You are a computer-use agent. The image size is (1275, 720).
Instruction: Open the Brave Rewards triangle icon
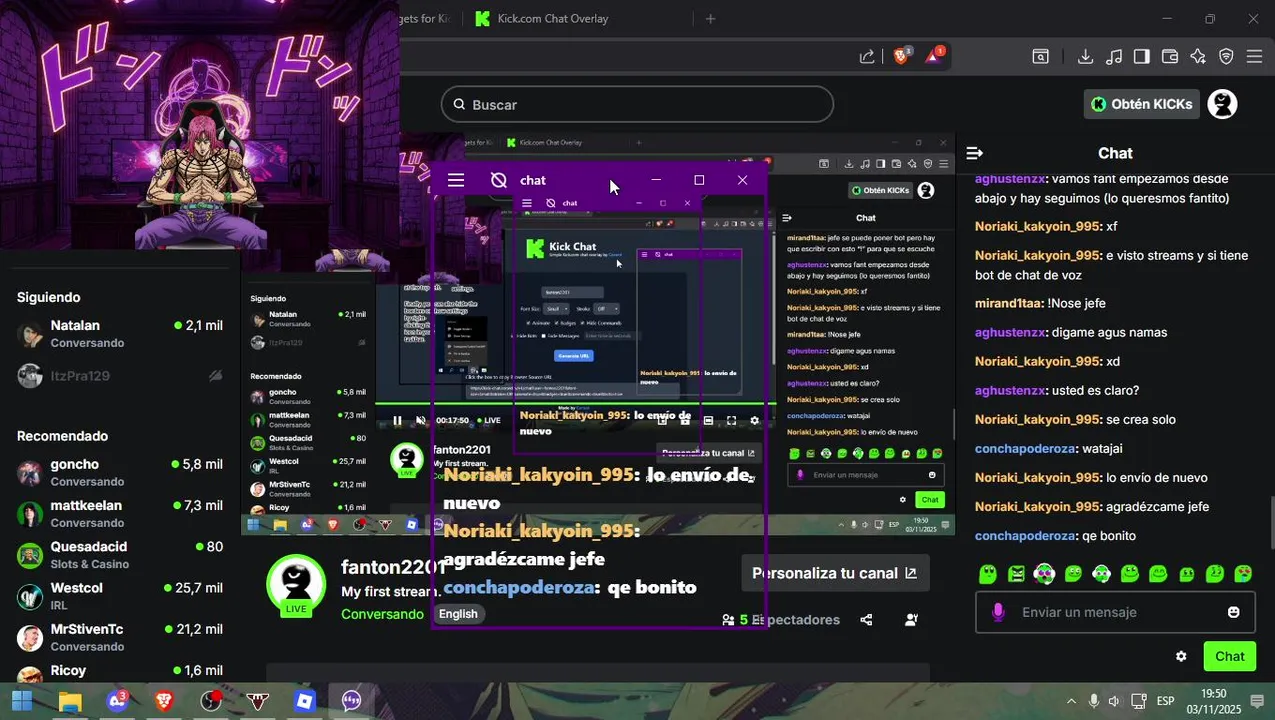934,56
